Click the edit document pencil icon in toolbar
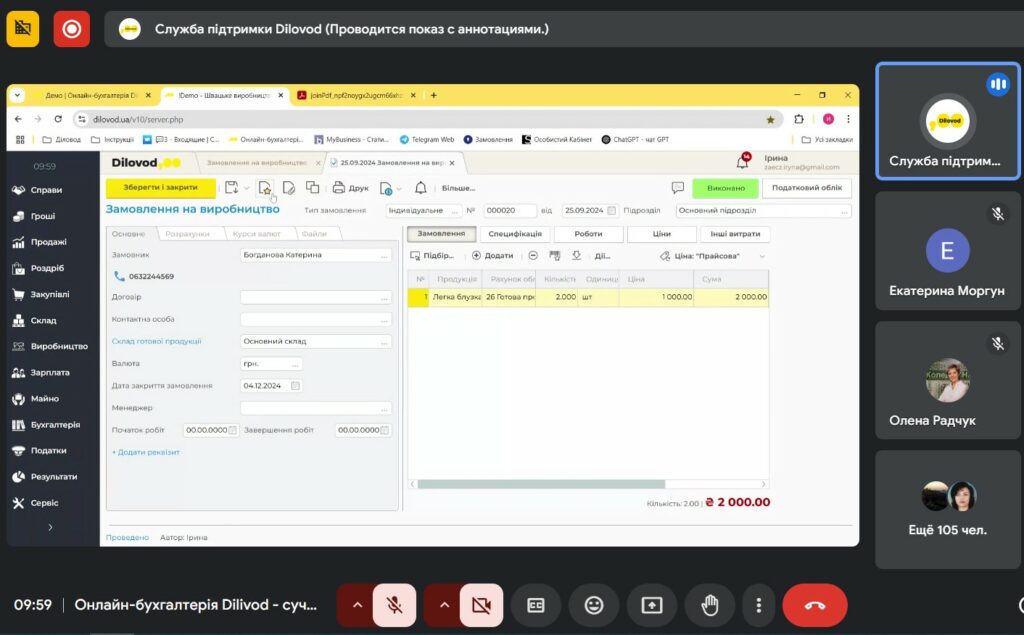This screenshot has height=635, width=1024. (289, 188)
